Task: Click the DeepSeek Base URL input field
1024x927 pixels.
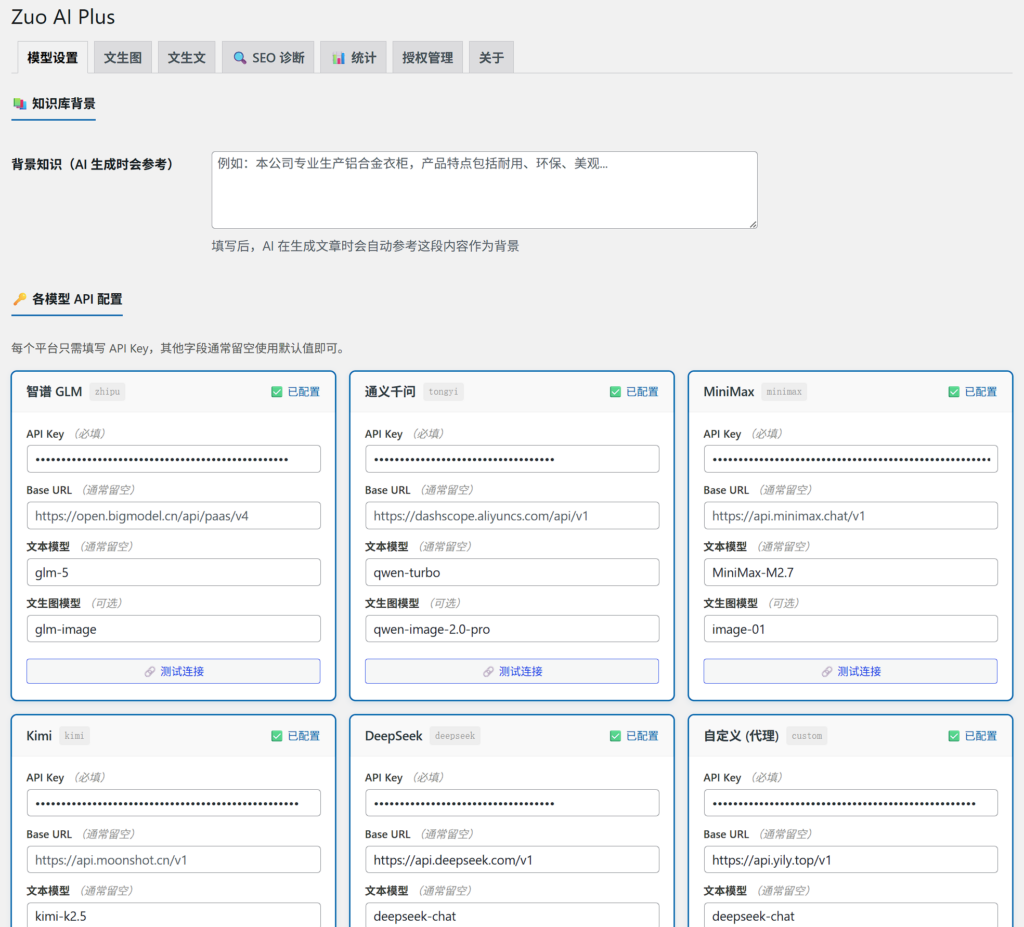Action: [x=511, y=860]
